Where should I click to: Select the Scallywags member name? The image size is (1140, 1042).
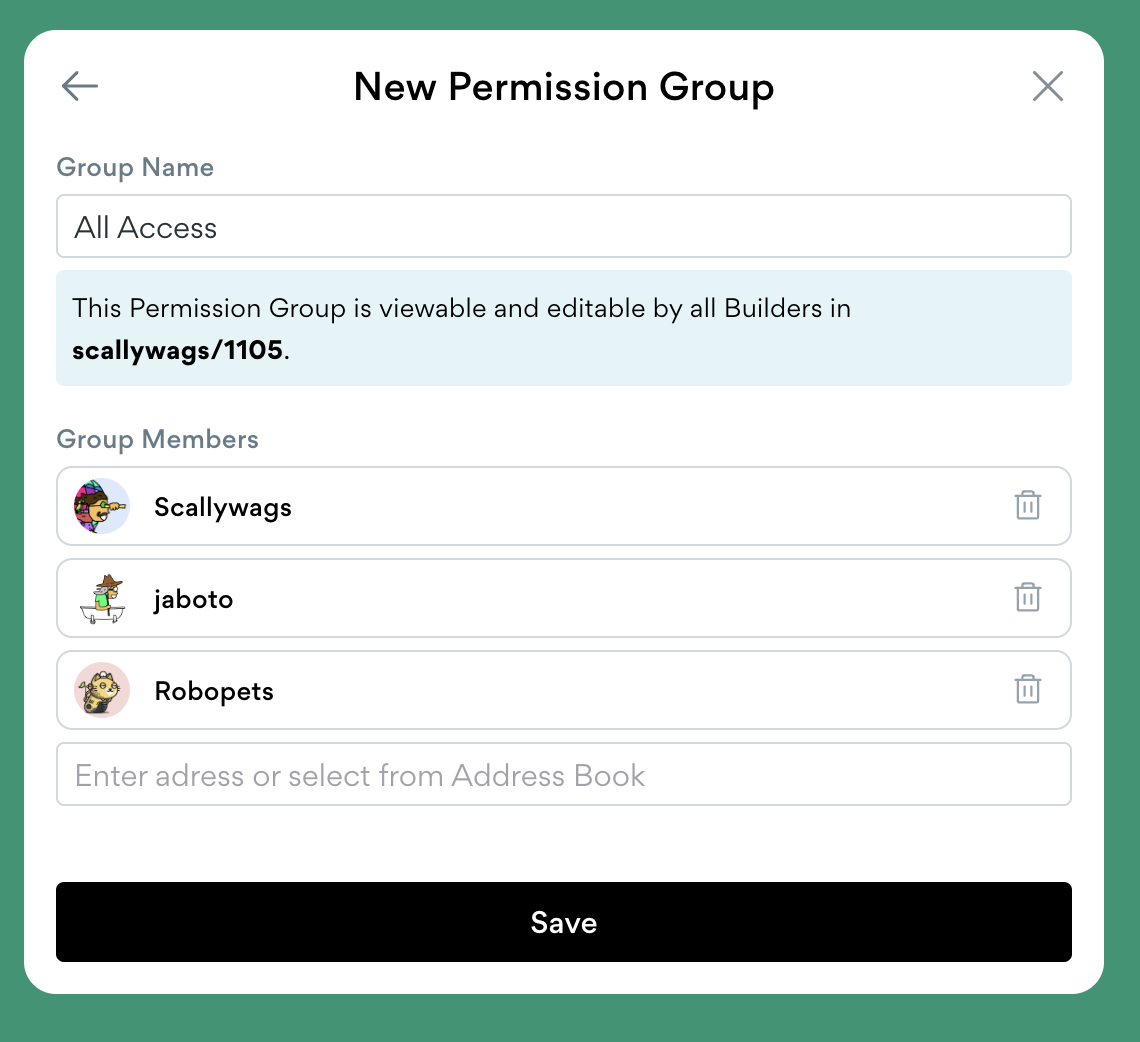coord(223,507)
